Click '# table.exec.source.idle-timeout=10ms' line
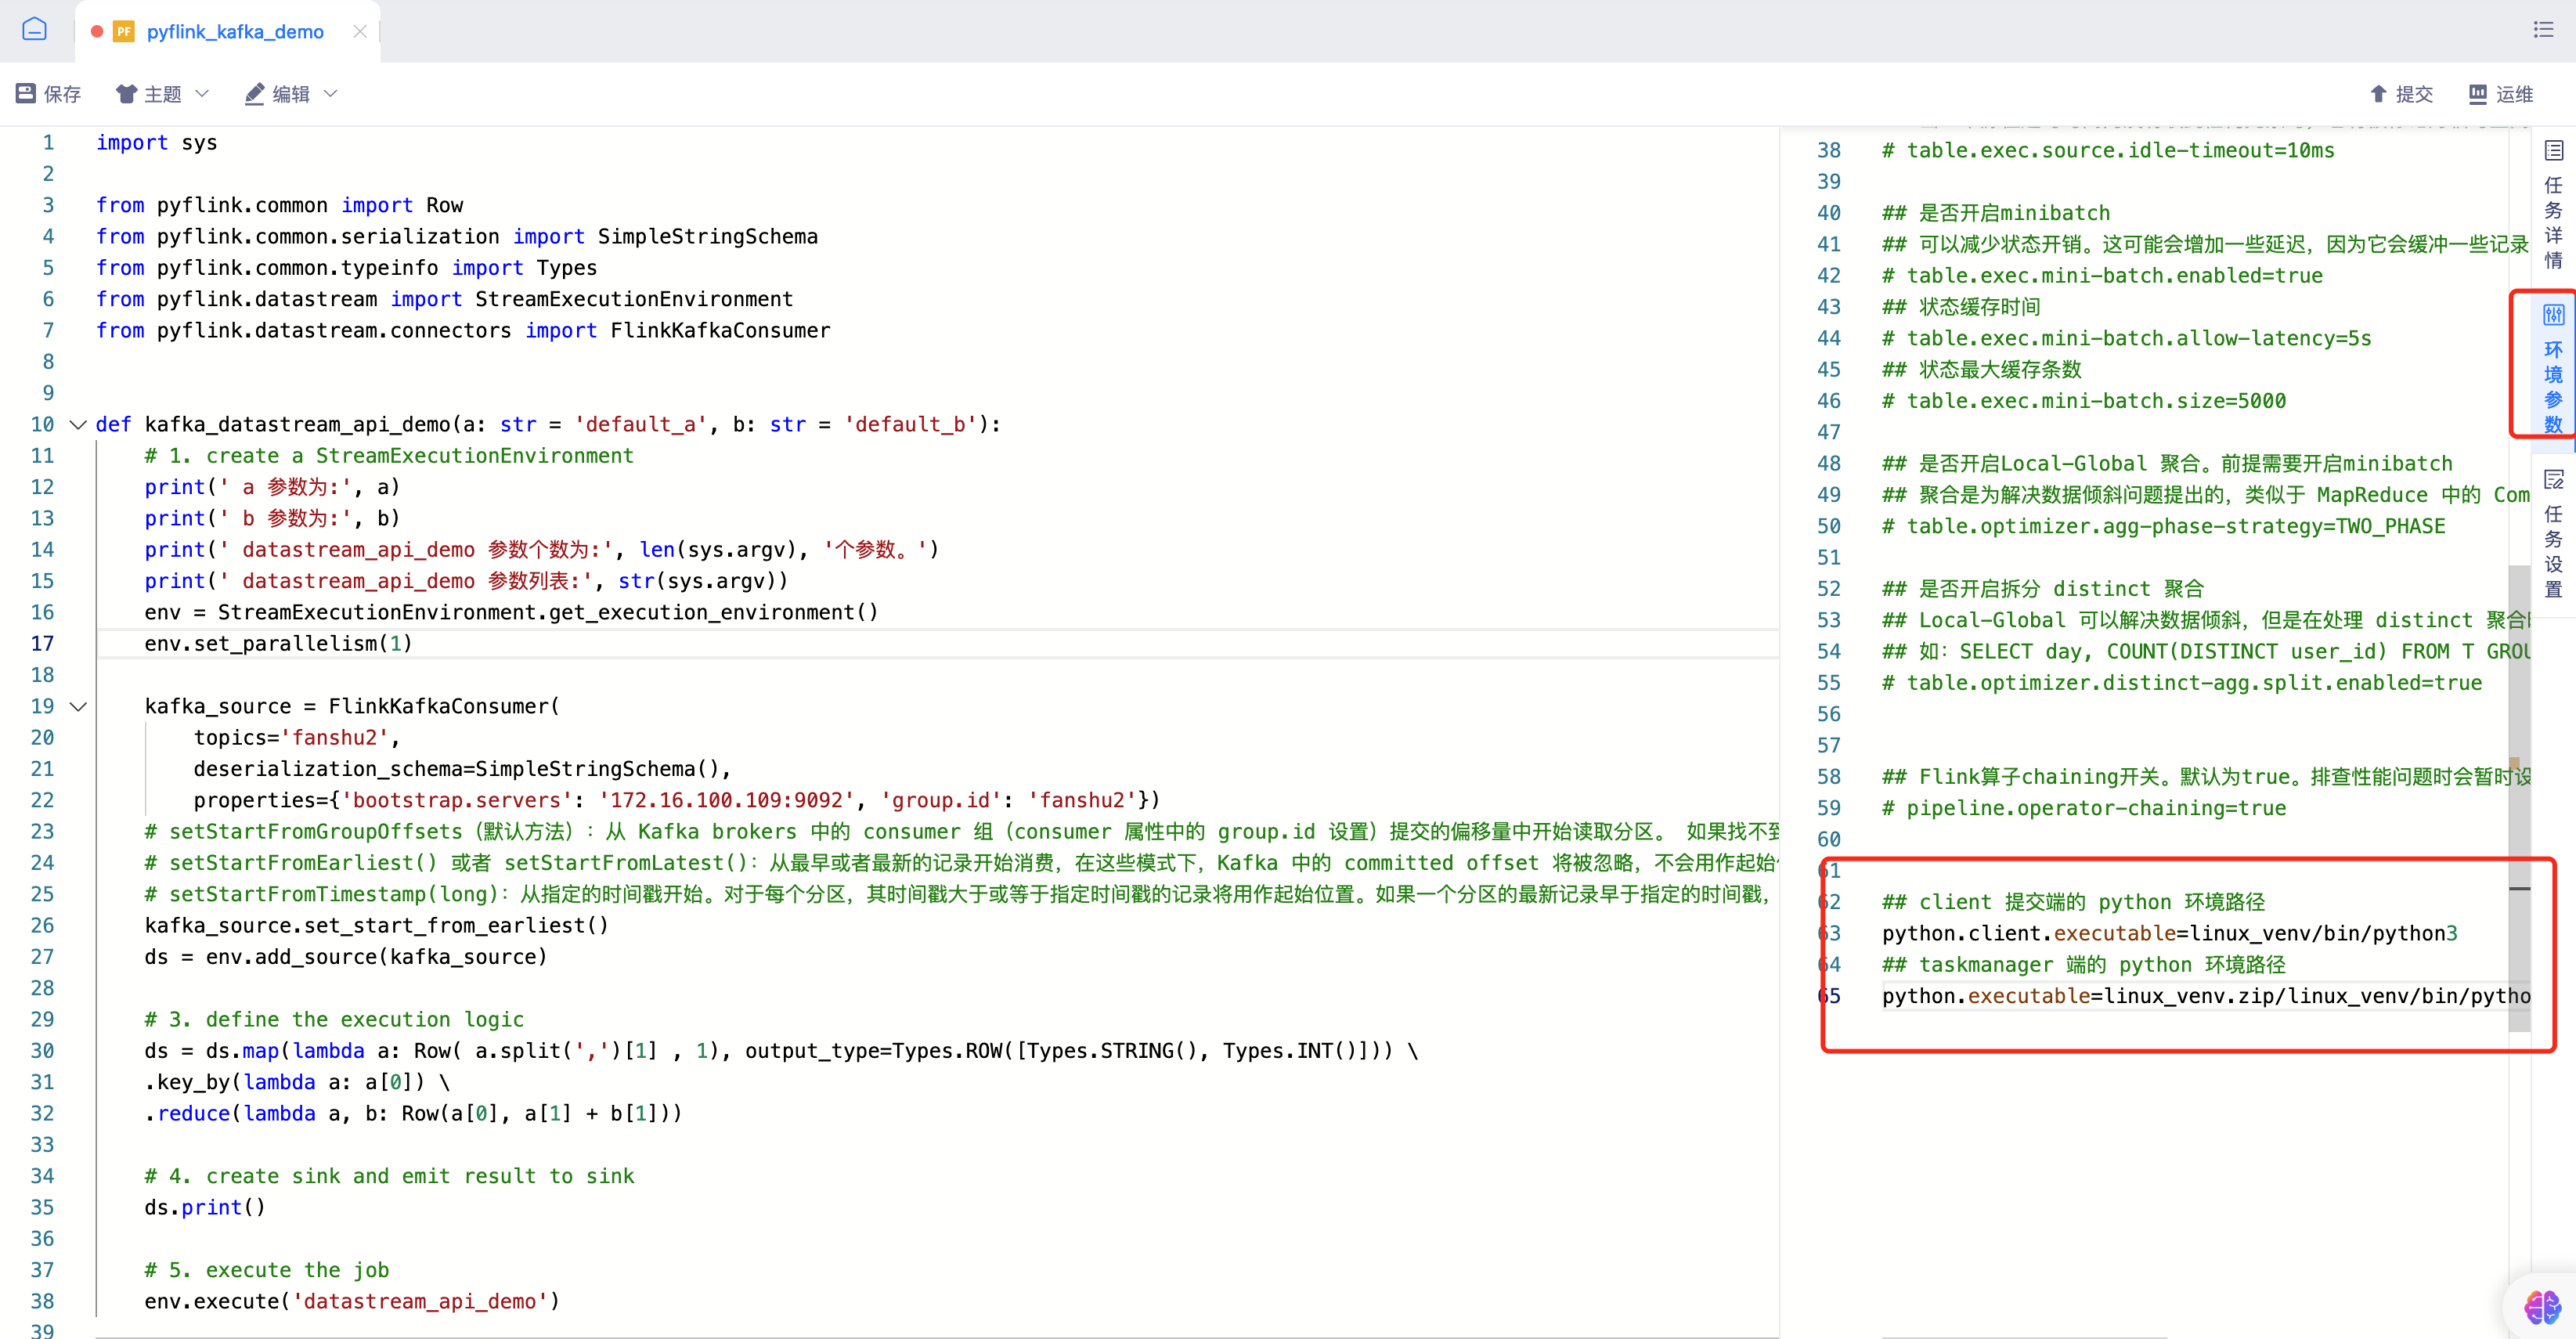Viewport: 2576px width, 1339px height. 2108,151
